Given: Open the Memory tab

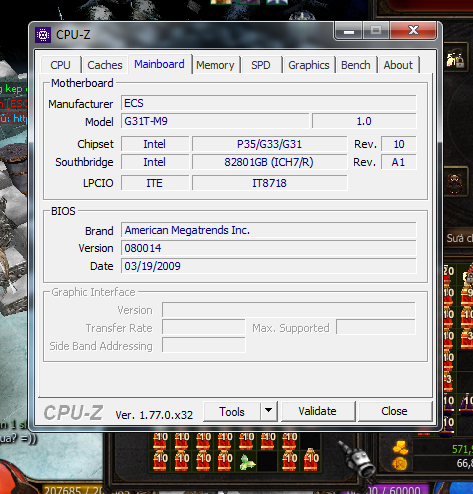Looking at the screenshot, I should click(215, 65).
